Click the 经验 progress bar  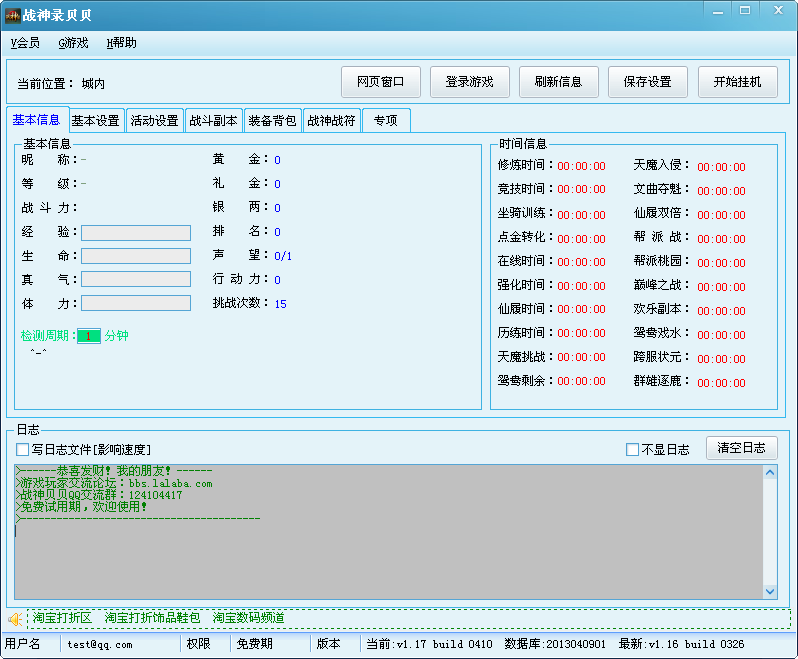[x=136, y=233]
